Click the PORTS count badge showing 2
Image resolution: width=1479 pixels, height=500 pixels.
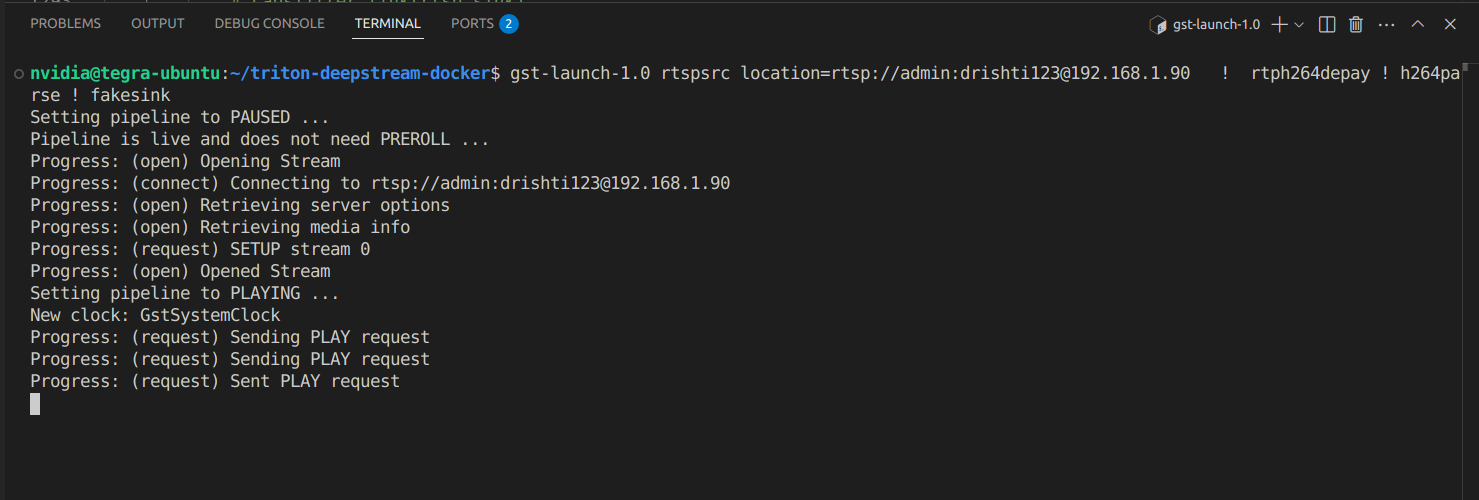coord(509,23)
